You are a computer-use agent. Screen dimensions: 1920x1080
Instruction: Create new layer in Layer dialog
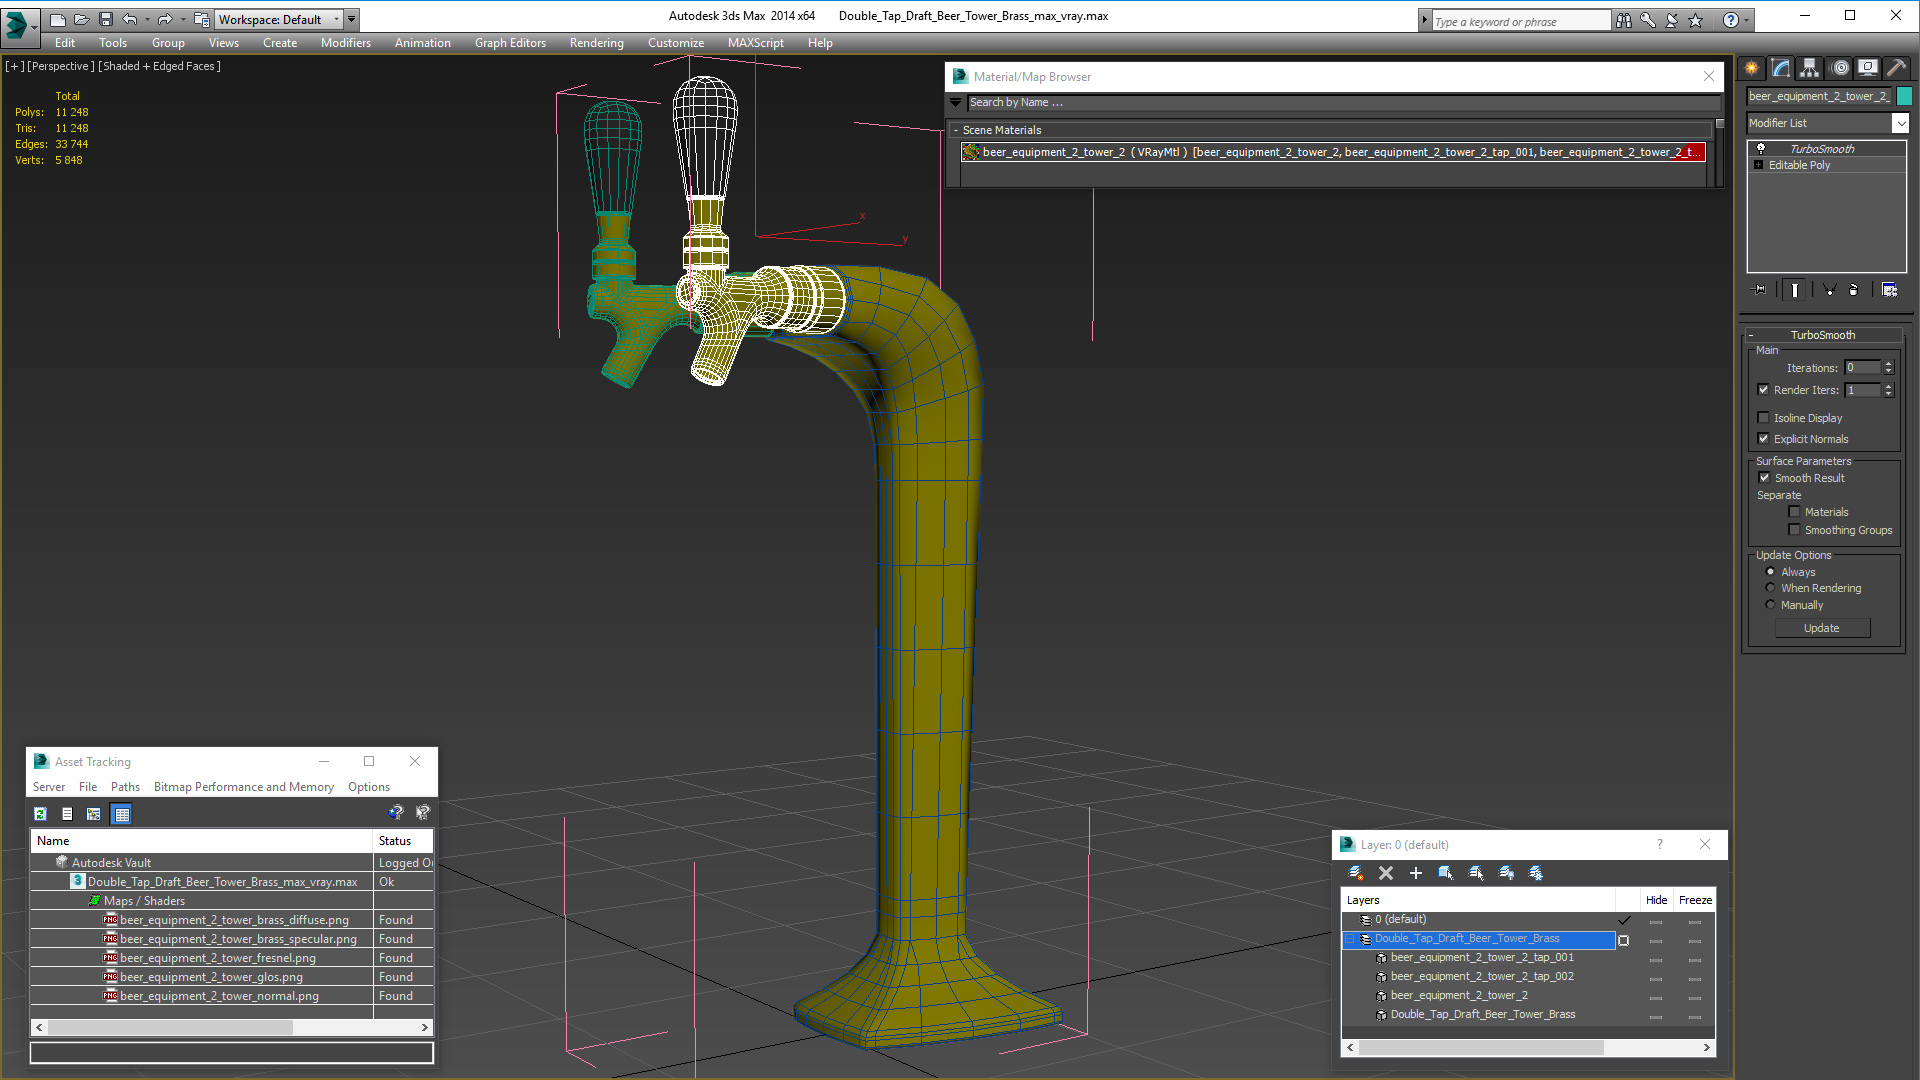1356,873
